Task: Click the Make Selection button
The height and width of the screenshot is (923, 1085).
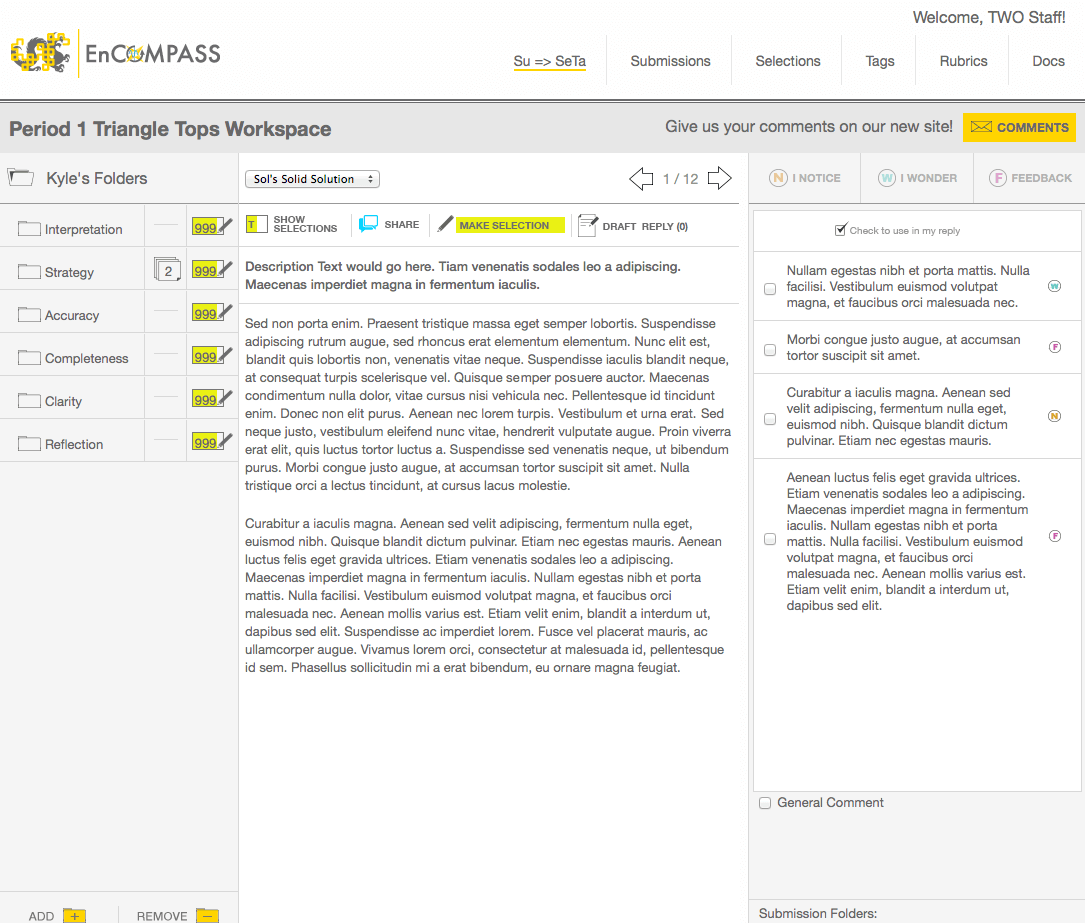Action: click(503, 225)
